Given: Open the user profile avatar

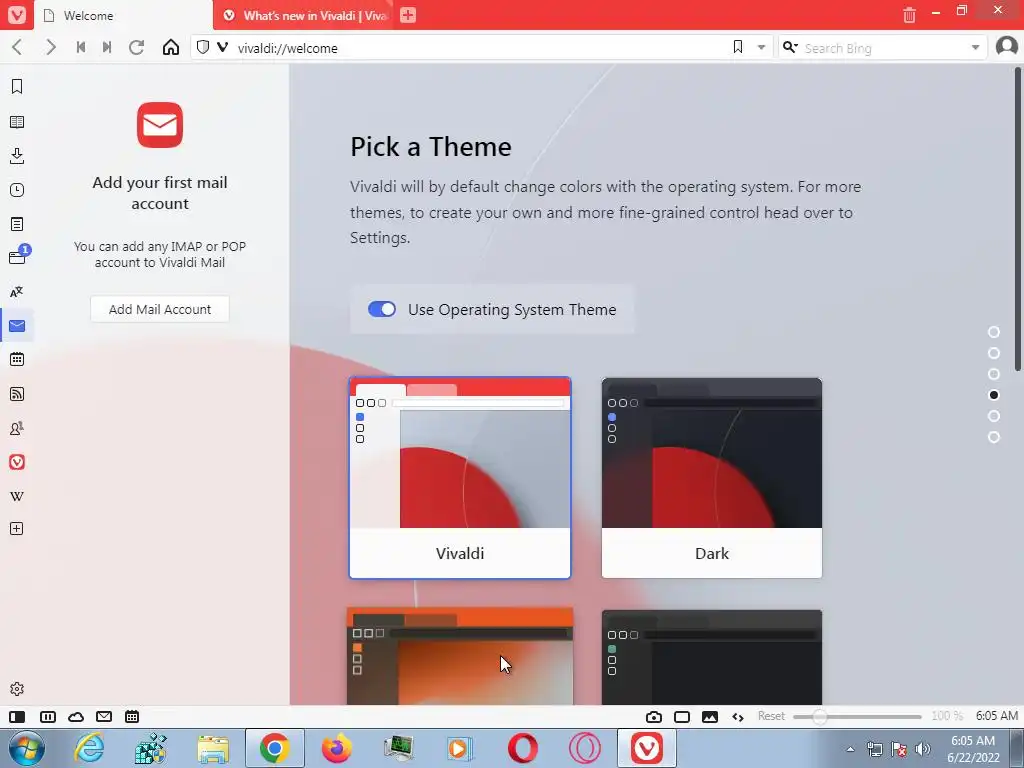Looking at the screenshot, I should [x=1006, y=47].
